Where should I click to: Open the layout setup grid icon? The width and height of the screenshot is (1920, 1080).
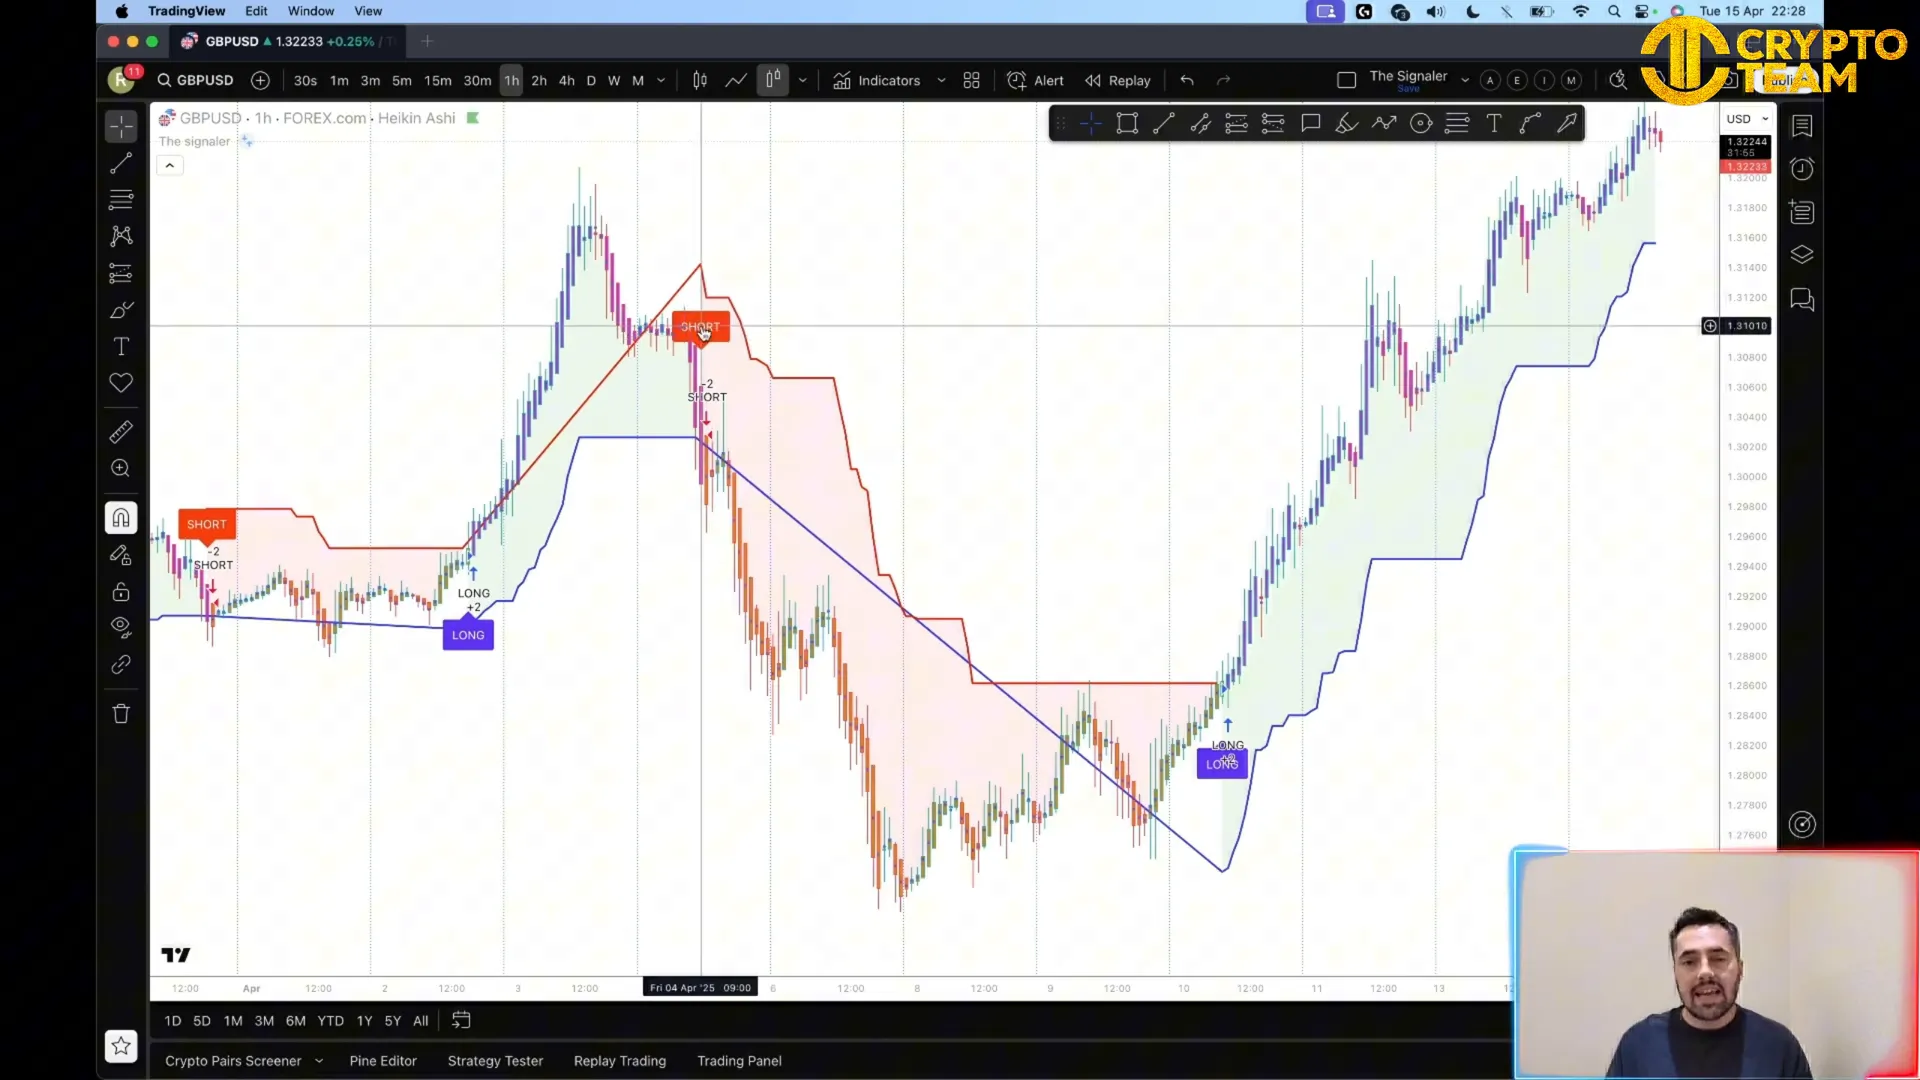pyautogui.click(x=971, y=80)
